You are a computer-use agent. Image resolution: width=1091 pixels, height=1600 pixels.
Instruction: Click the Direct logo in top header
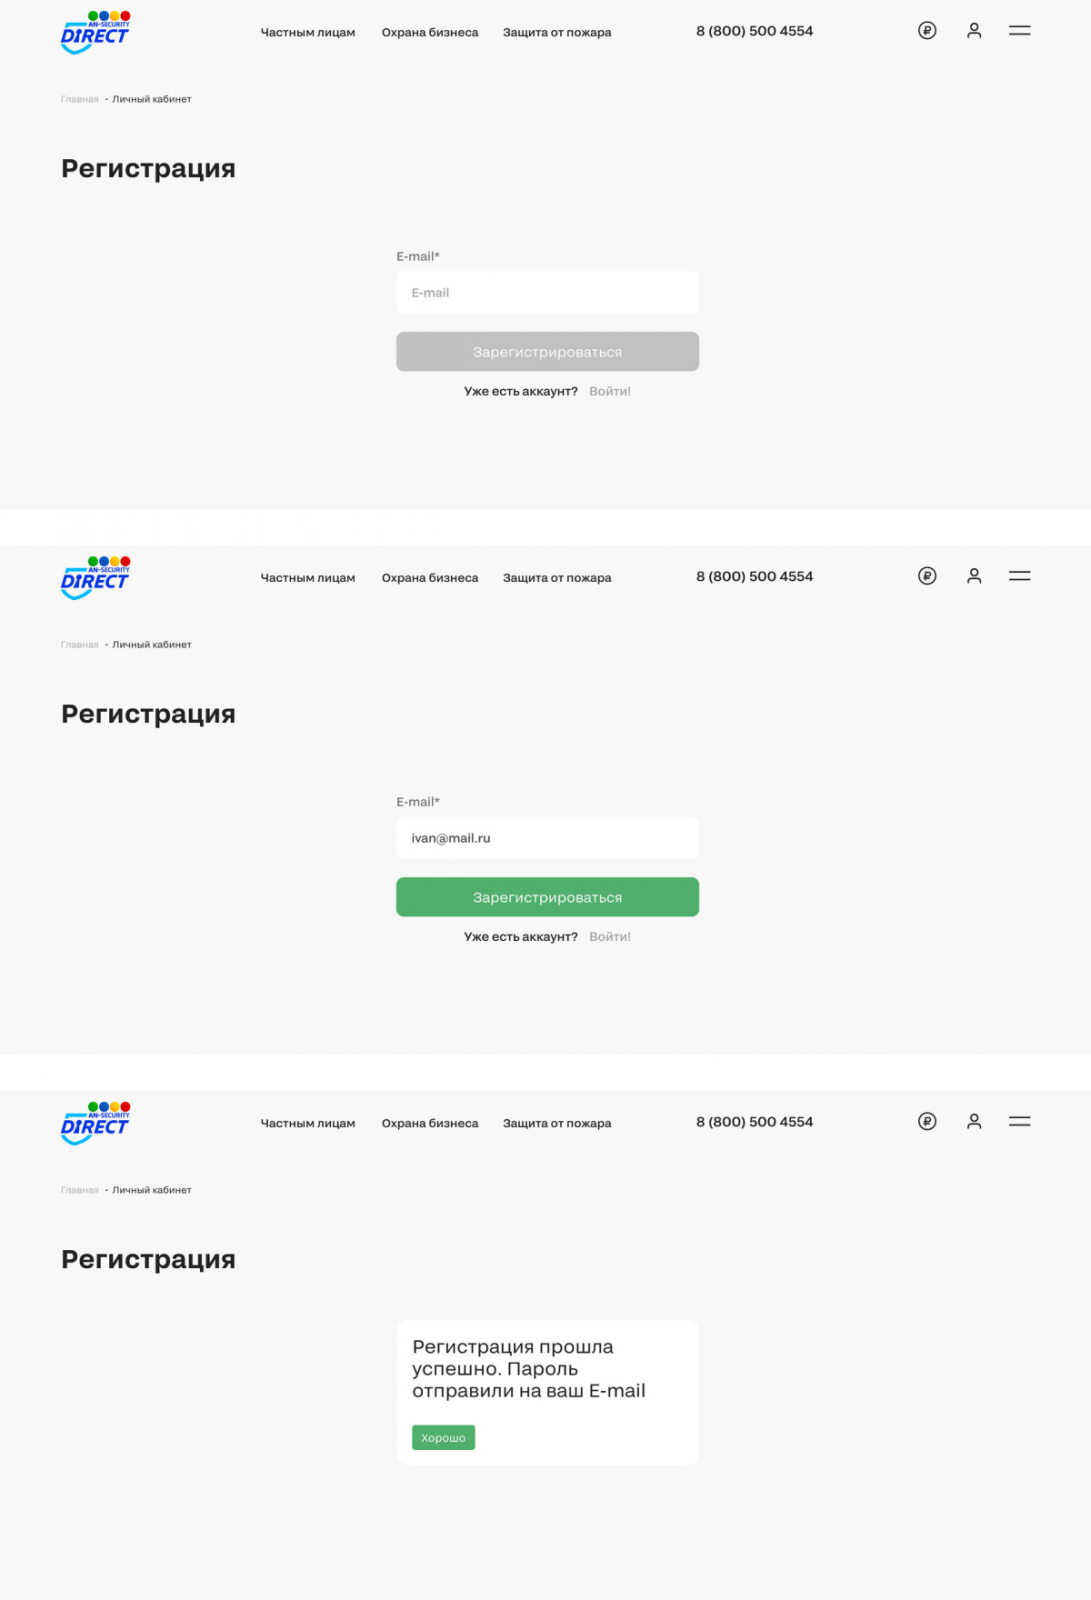coord(95,33)
